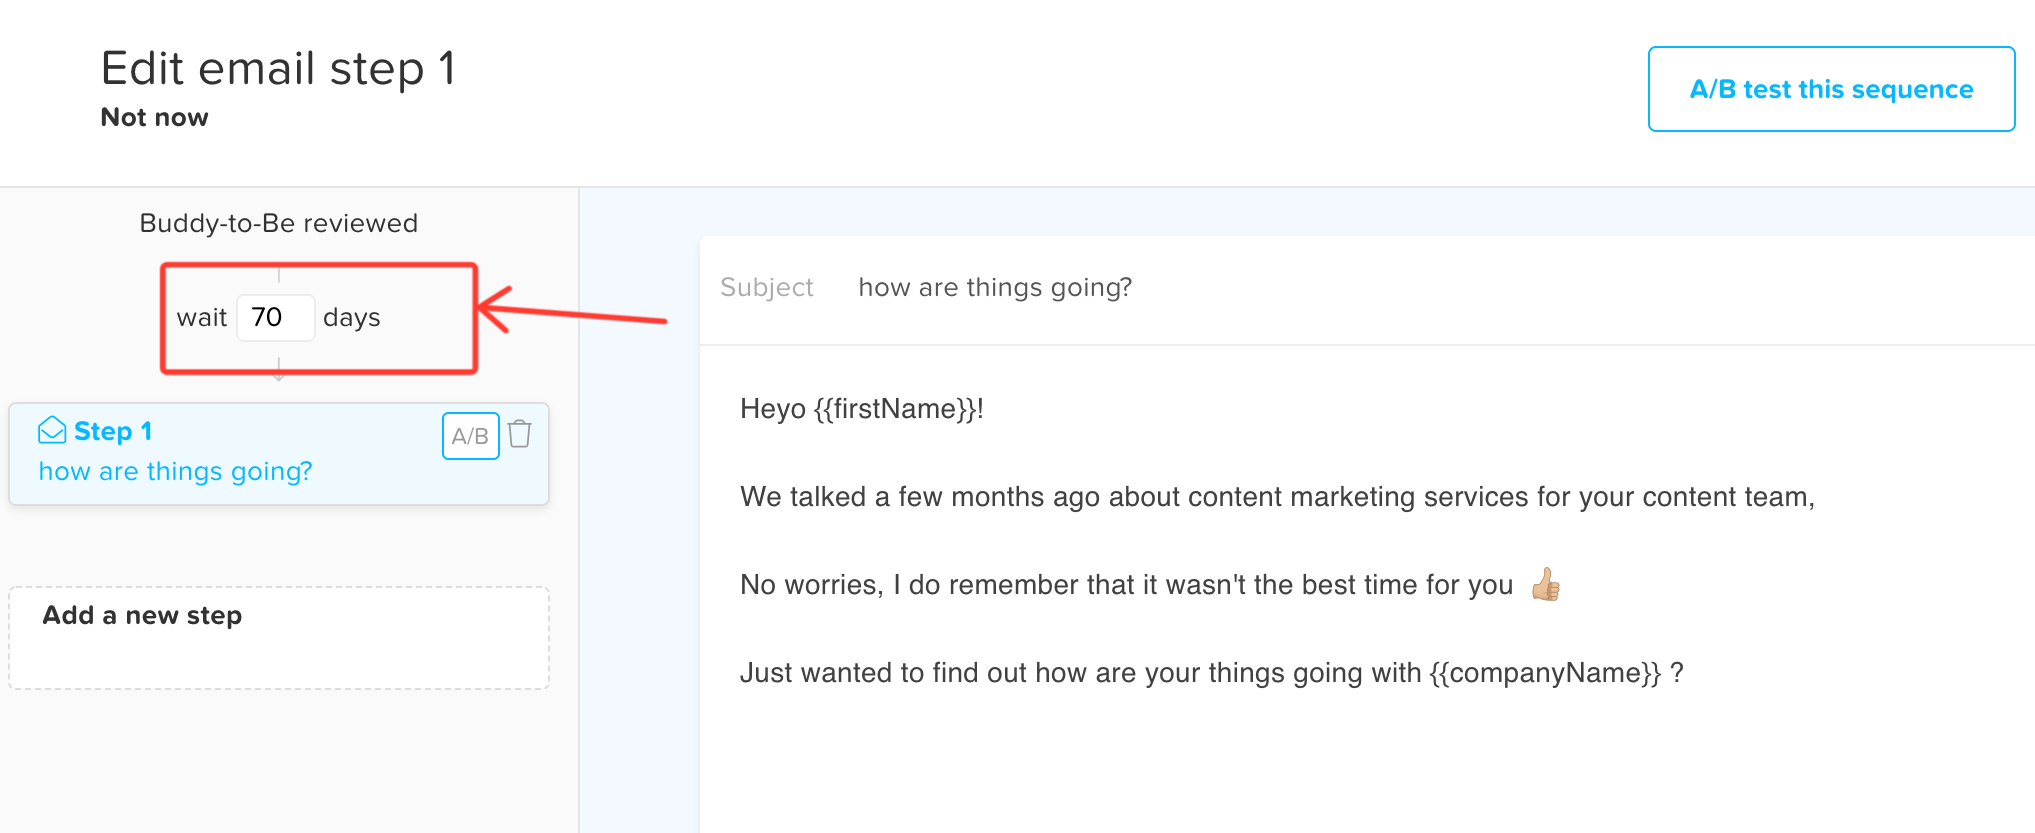2035x833 pixels.
Task: Click the 'Buddy-to-Be reviewed' trigger label
Action: pyautogui.click(x=278, y=223)
